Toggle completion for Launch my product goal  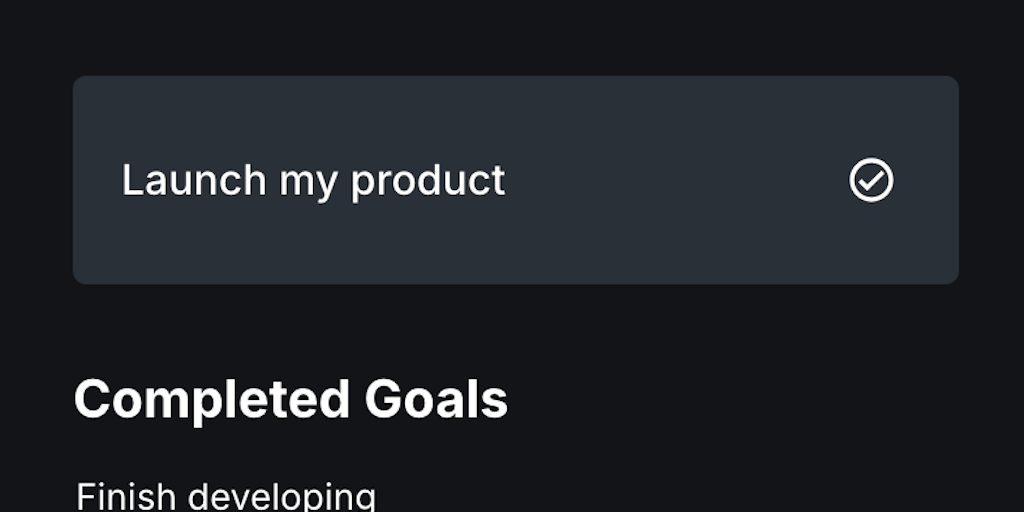pyautogui.click(x=871, y=181)
